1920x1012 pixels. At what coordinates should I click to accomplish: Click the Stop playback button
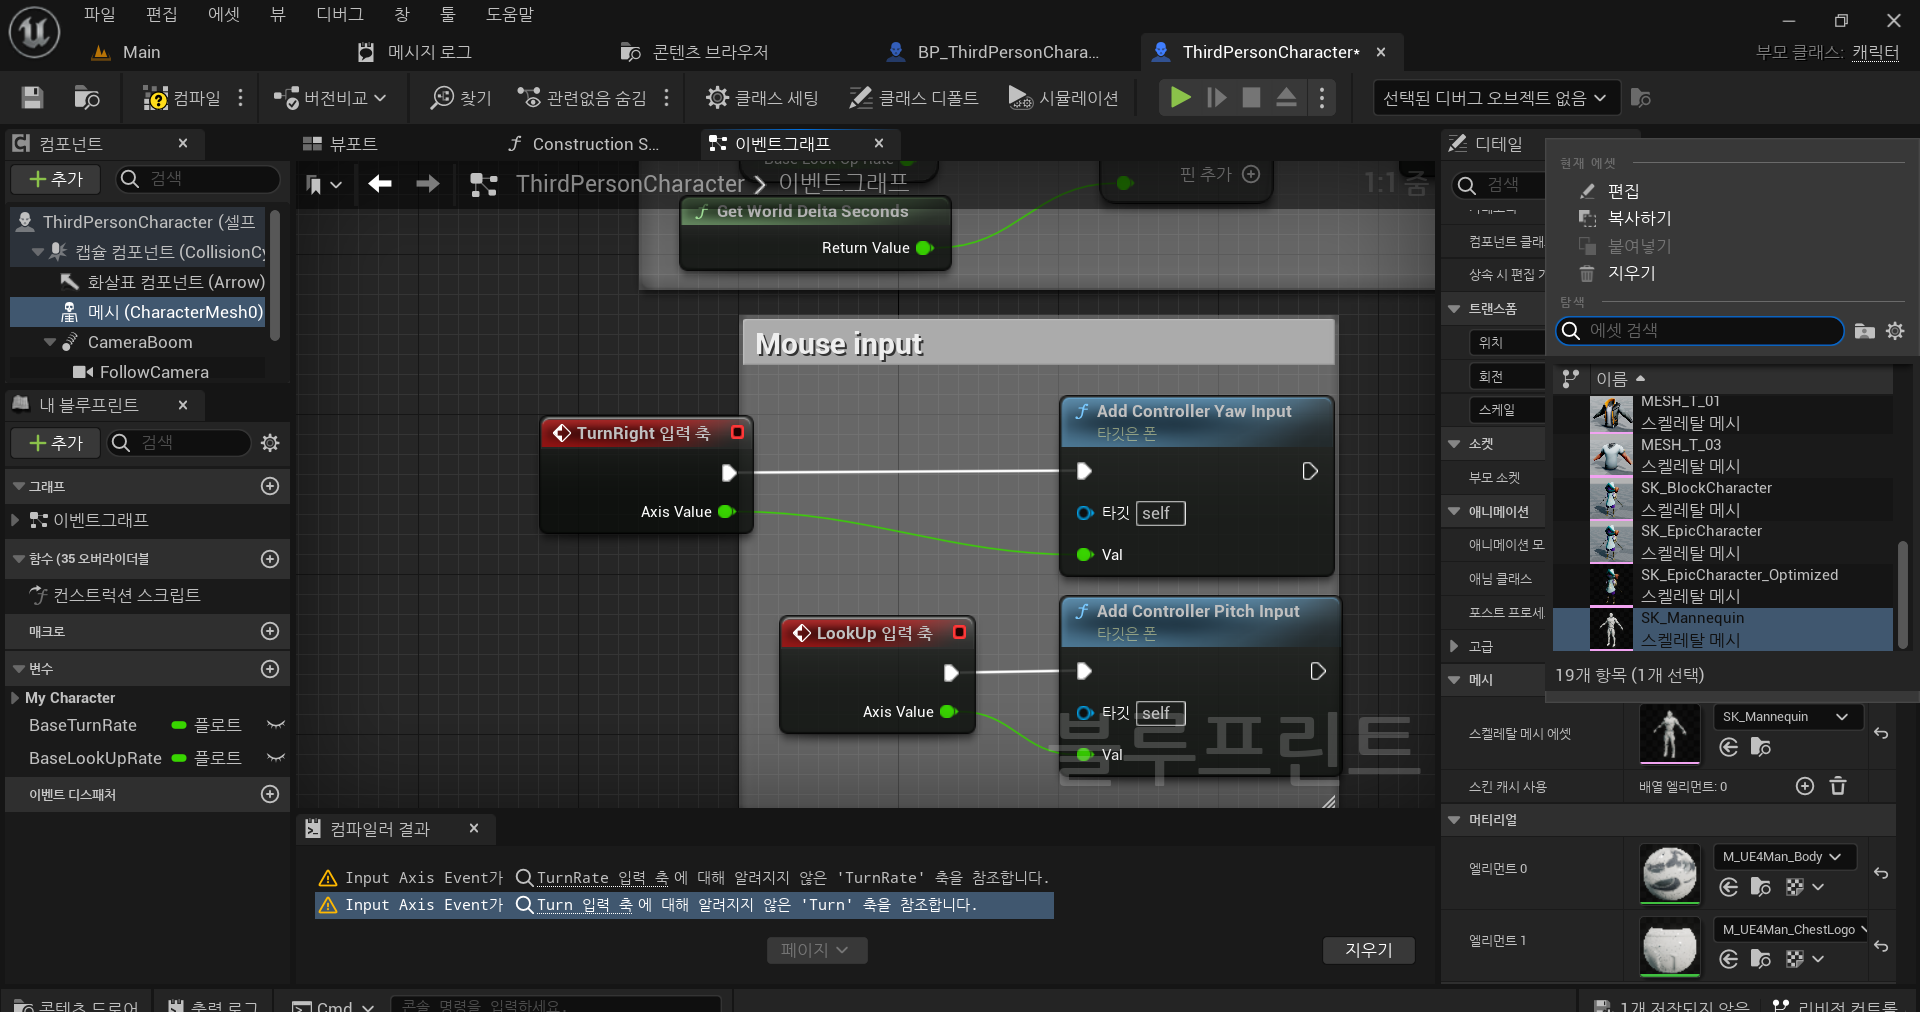(1251, 98)
